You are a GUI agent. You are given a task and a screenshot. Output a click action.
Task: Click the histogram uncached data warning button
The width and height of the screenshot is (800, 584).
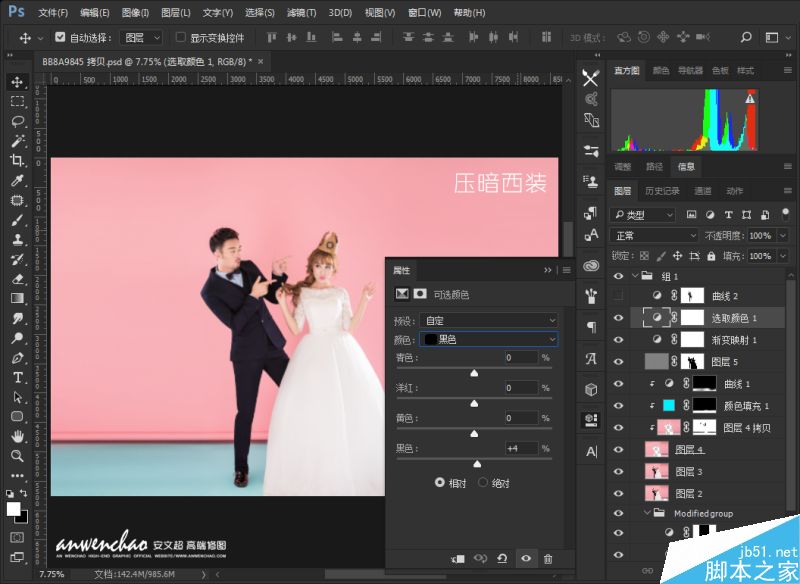point(750,99)
